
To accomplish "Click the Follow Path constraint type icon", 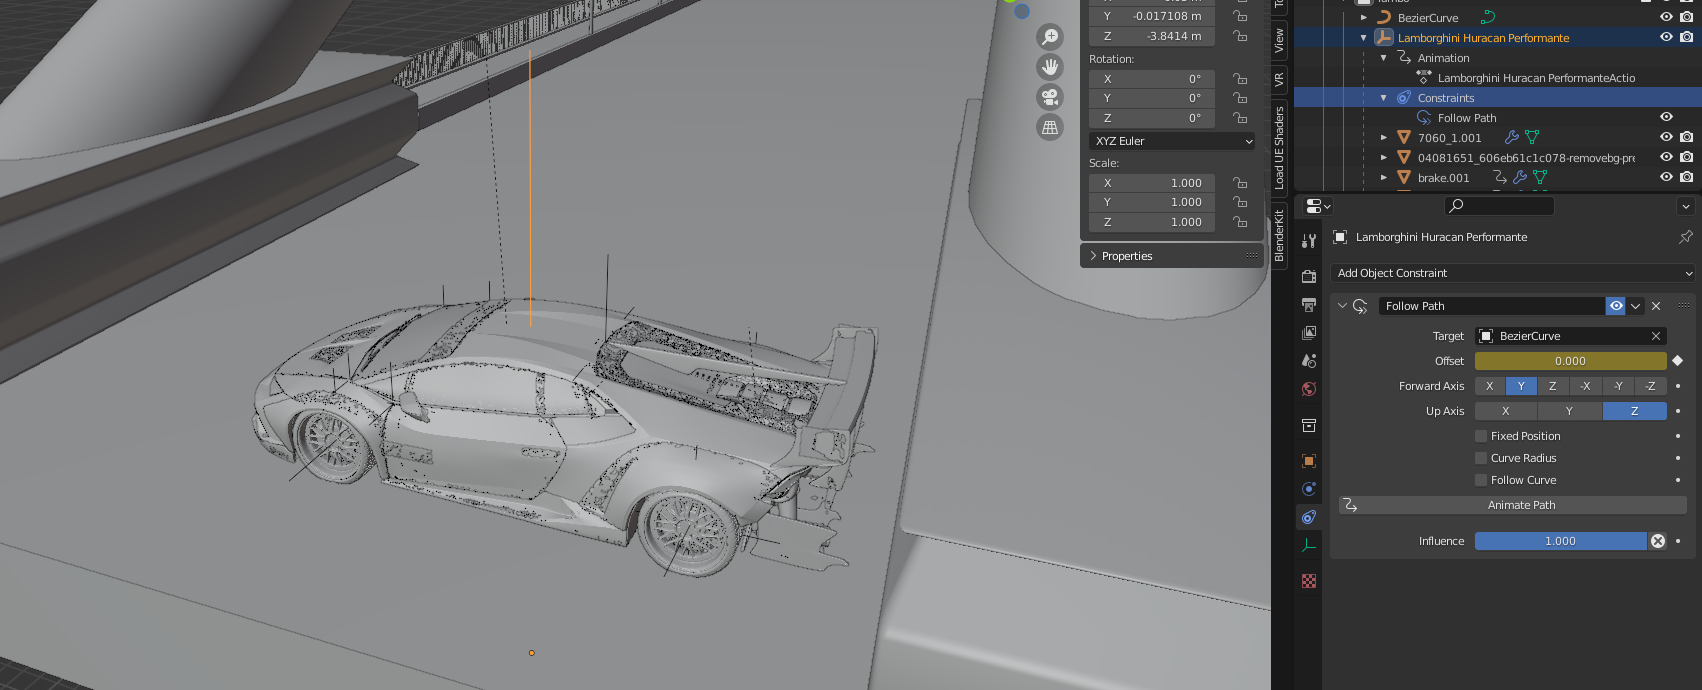I will point(1360,306).
